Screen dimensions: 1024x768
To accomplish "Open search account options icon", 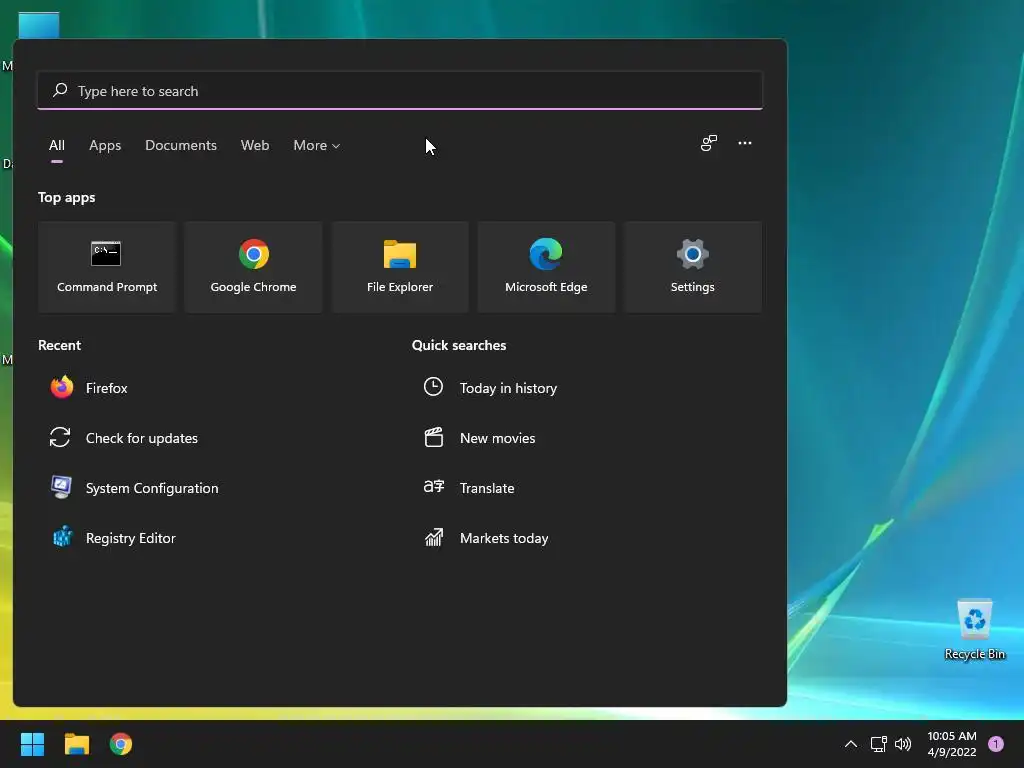I will click(709, 143).
